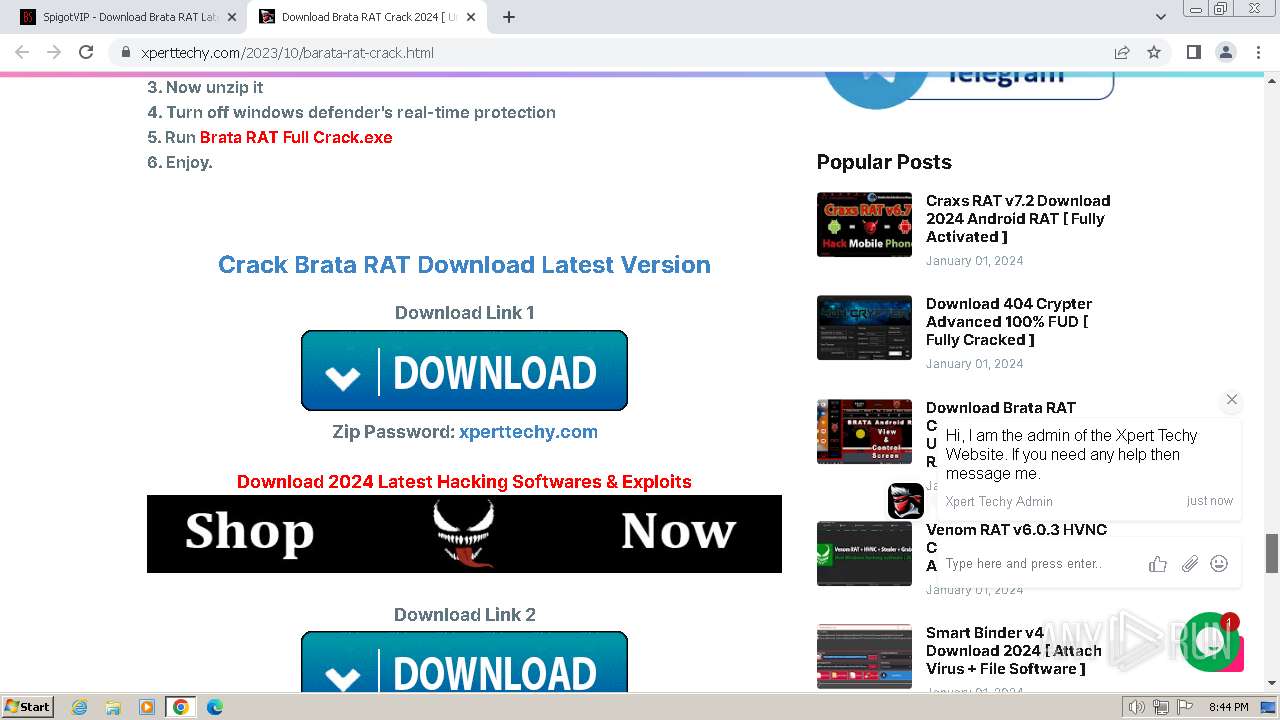The width and height of the screenshot is (1280, 720).
Task: Open the share page icon in address bar
Action: tap(1122, 52)
